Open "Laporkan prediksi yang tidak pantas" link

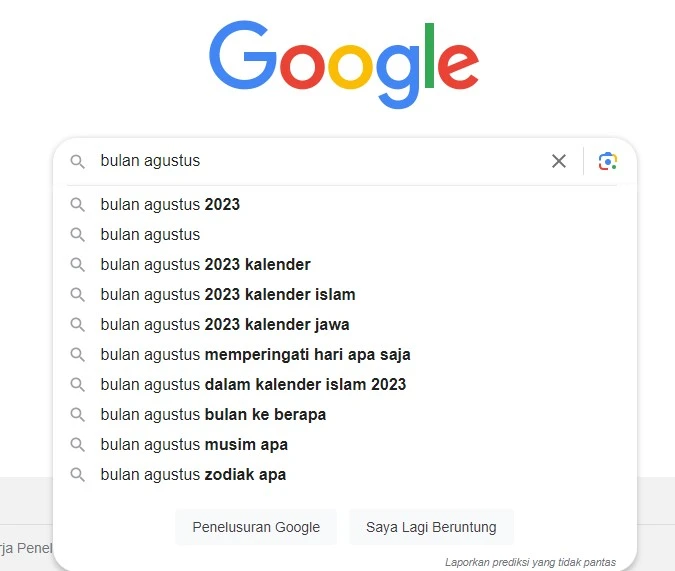tap(530, 562)
